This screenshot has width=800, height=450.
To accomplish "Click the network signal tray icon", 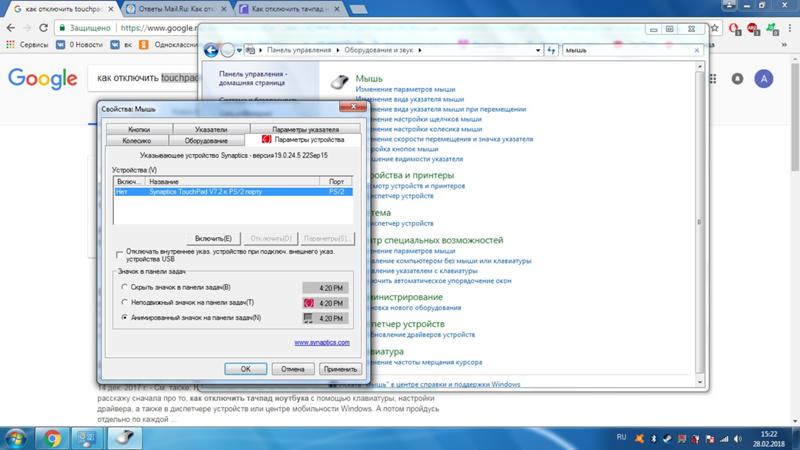I will click(724, 438).
